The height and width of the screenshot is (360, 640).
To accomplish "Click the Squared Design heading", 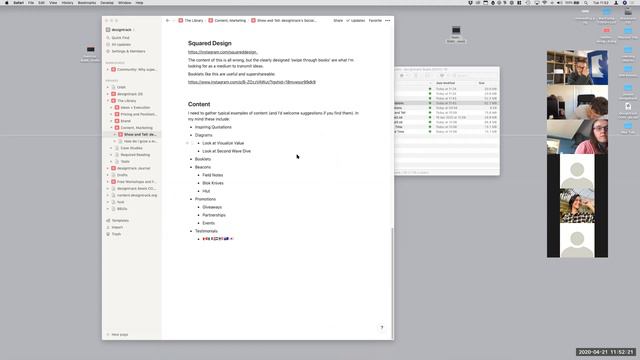I will (209, 43).
